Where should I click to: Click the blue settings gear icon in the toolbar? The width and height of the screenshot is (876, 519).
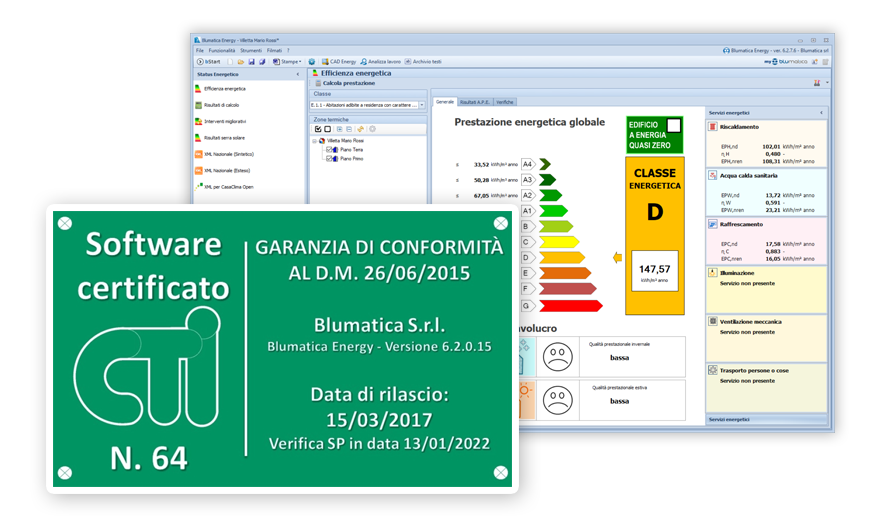pyautogui.click(x=312, y=61)
